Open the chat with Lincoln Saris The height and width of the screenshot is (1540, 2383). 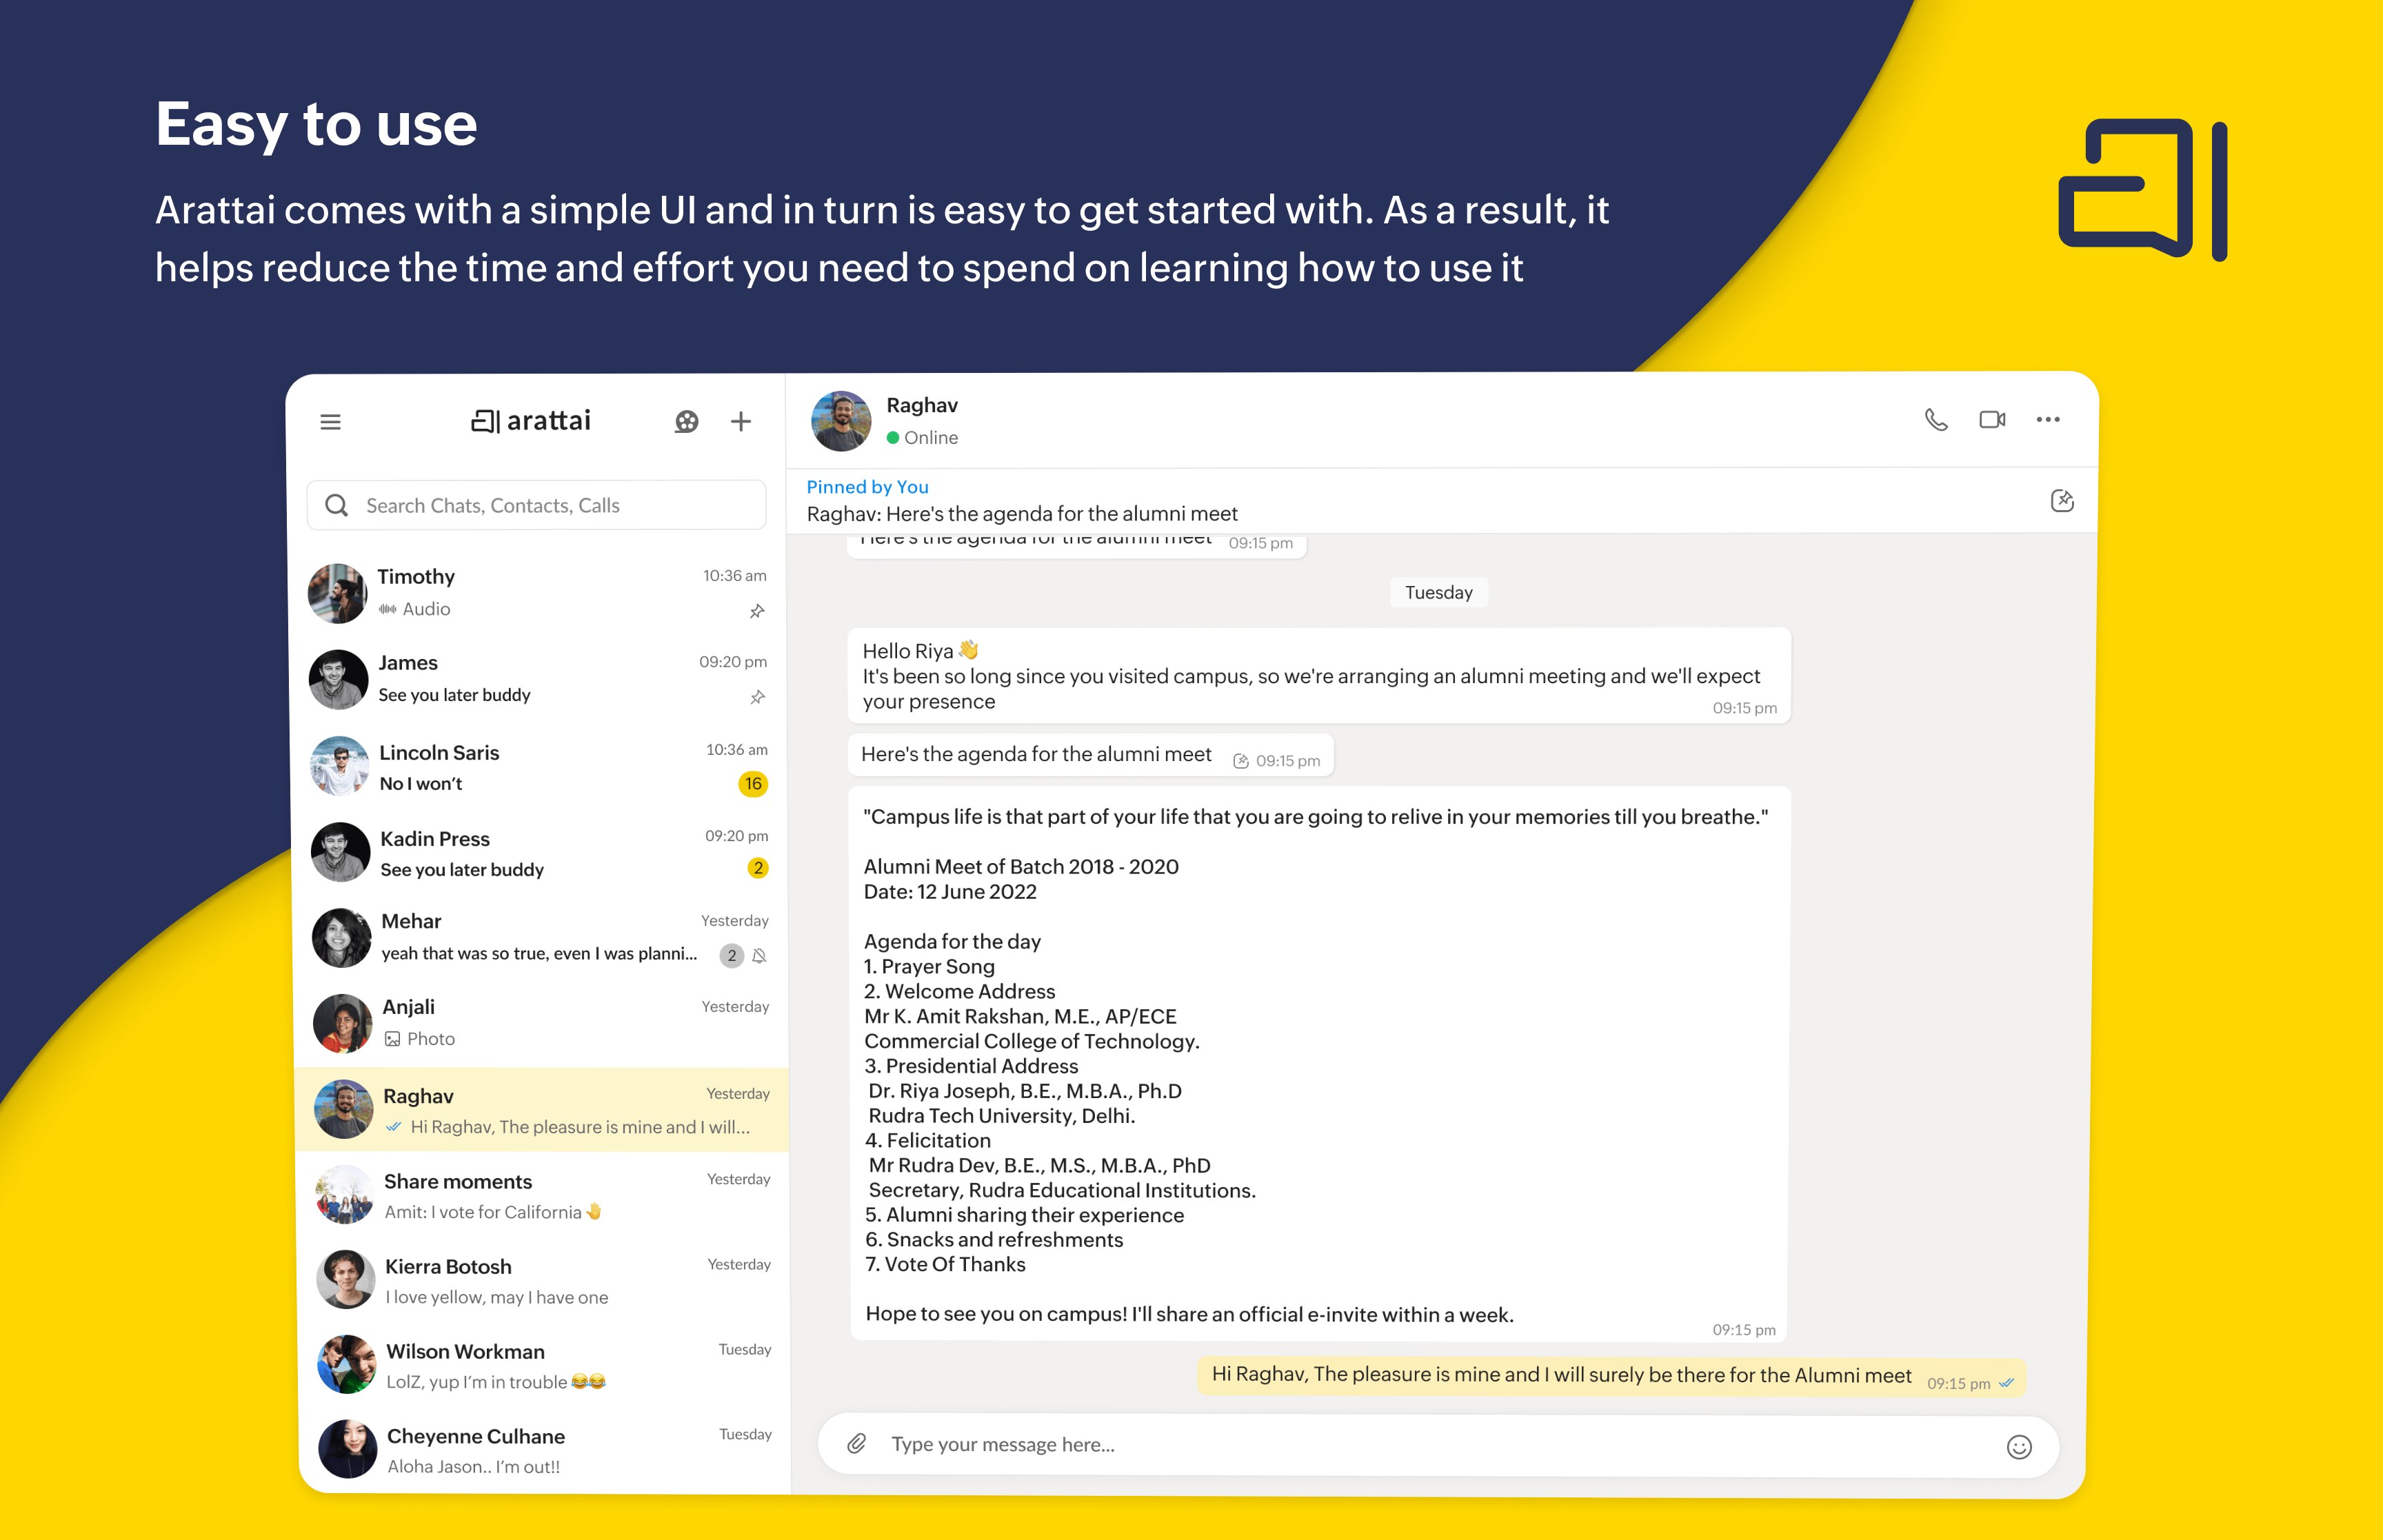pos(520,766)
